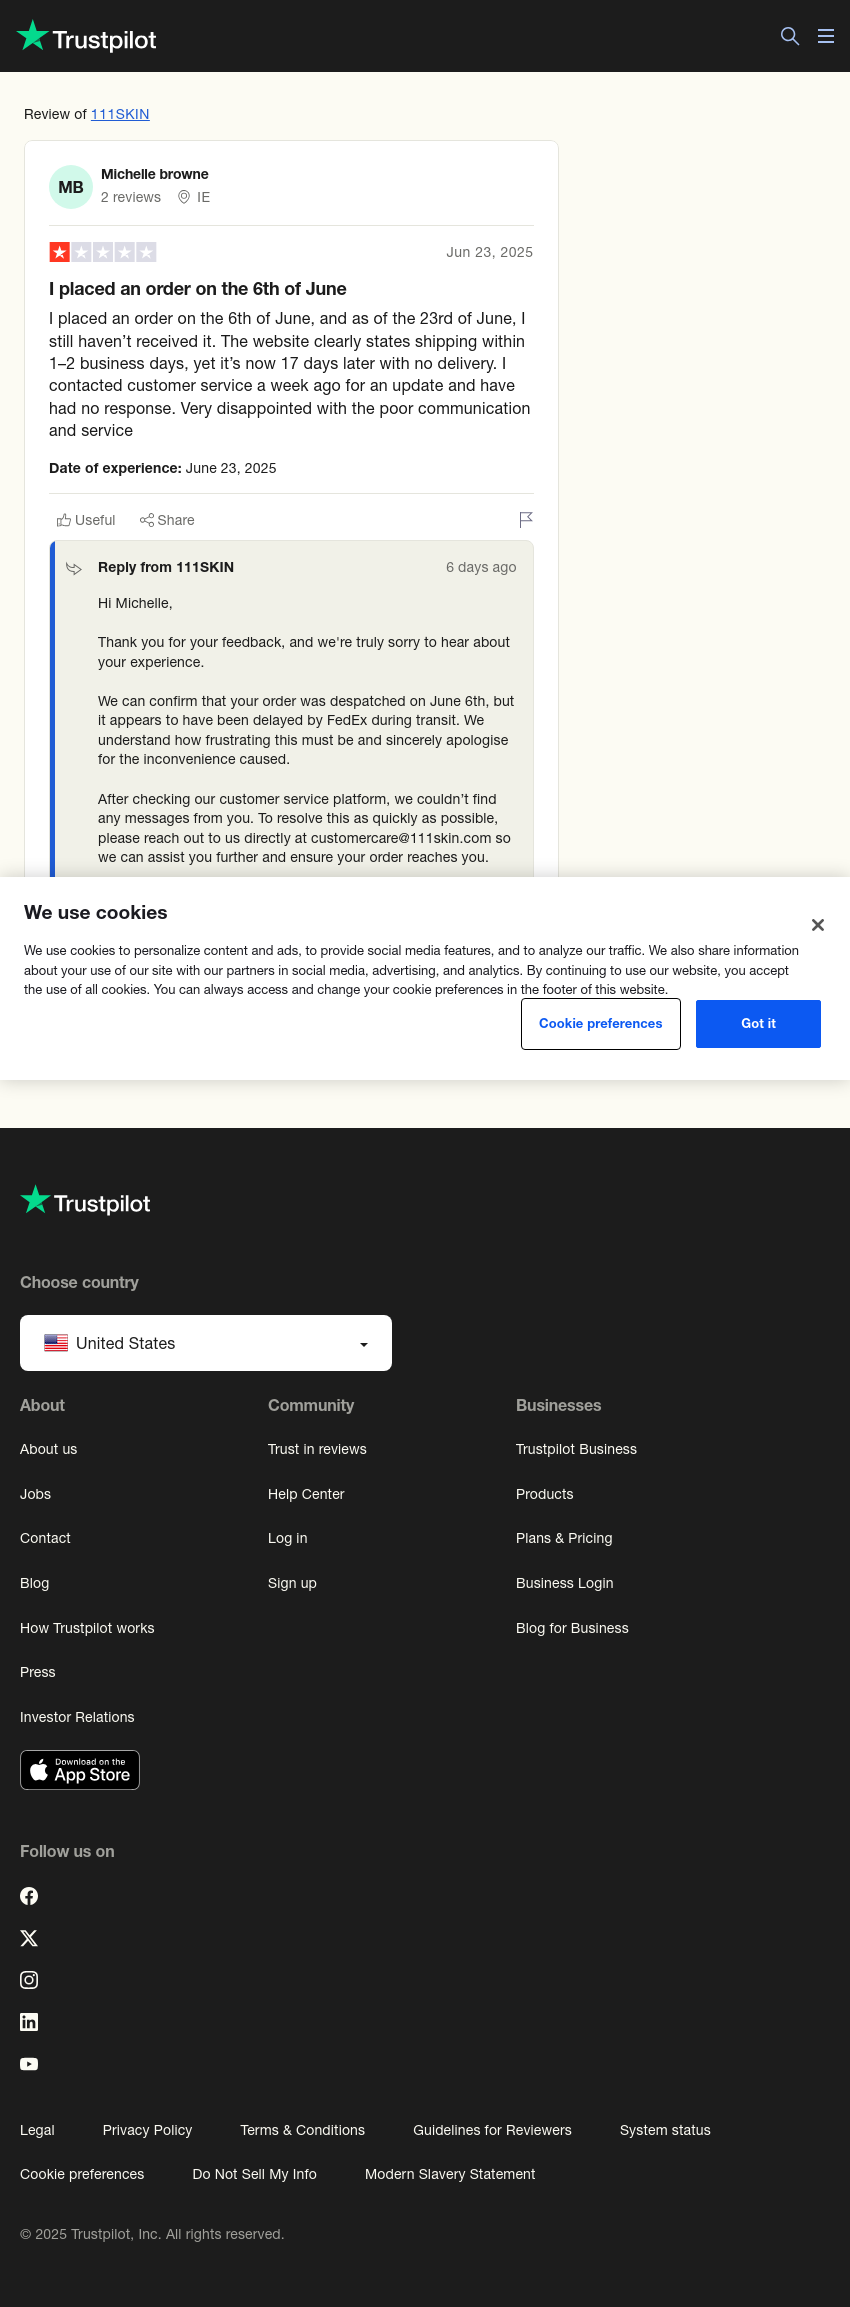
Task: Click the '2 reviews' count text
Action: tap(131, 197)
